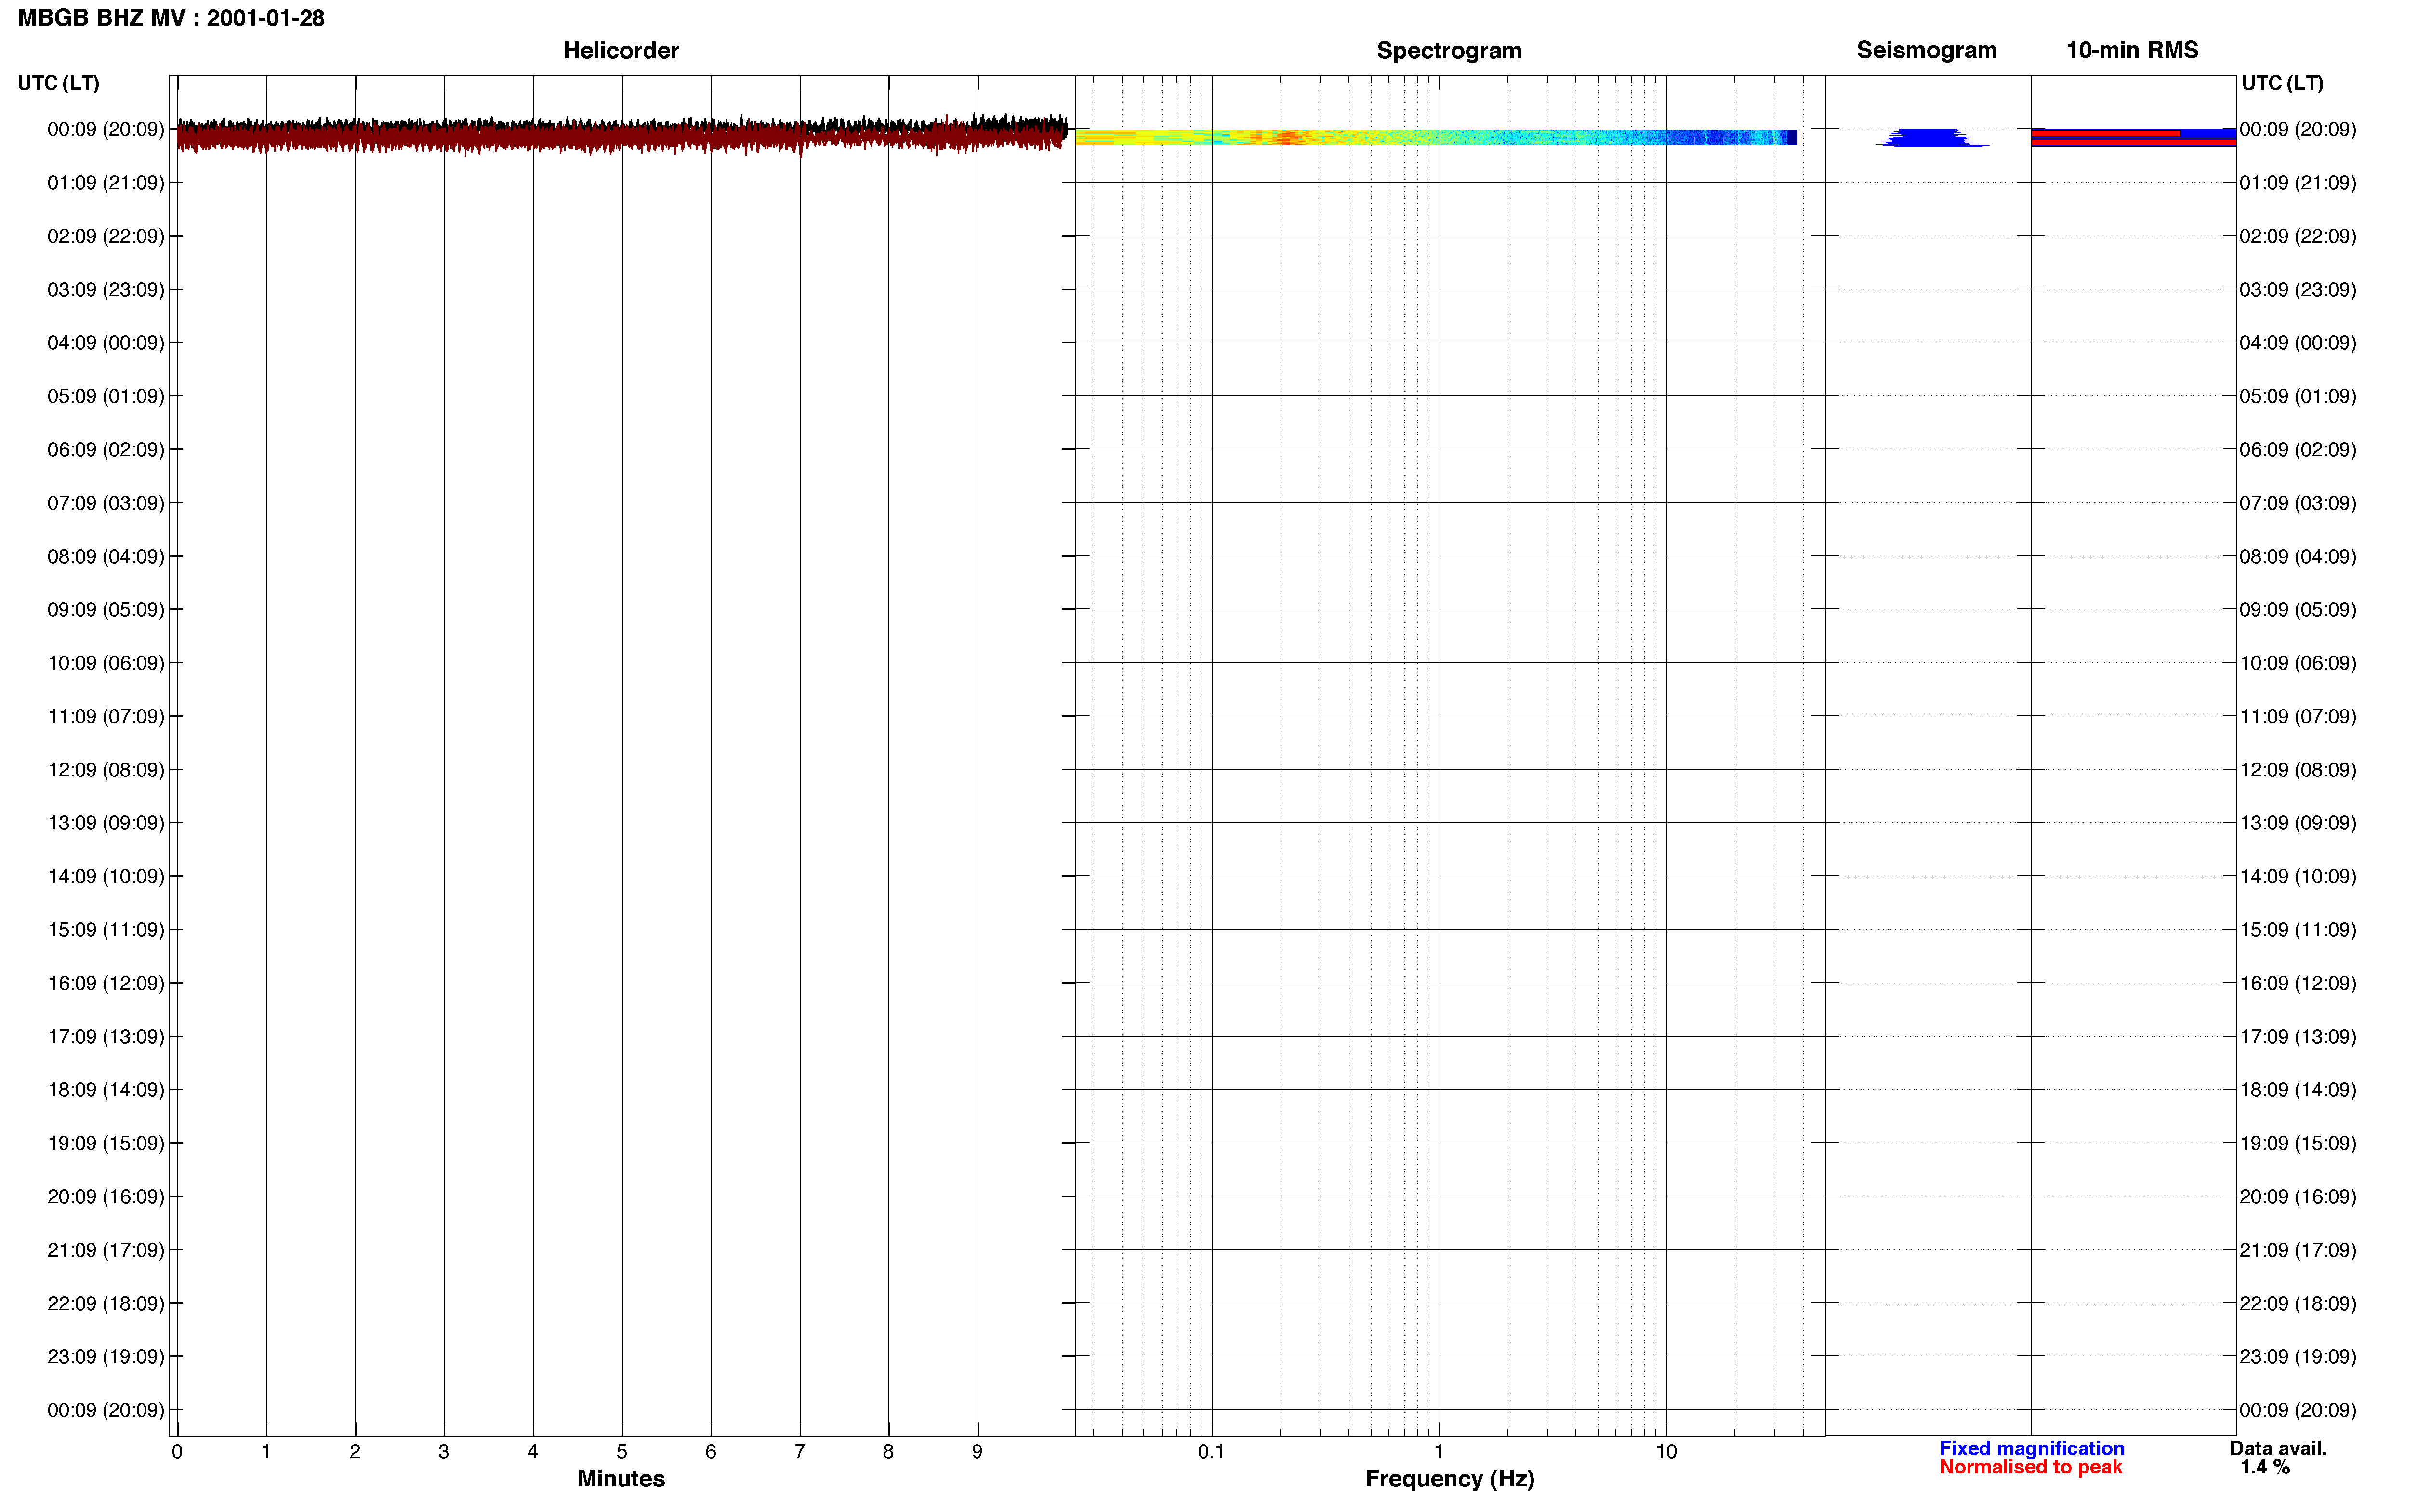
Task: Click '16:09 (12:09)' on the RMS panel time axis
Action: pos(2298,983)
